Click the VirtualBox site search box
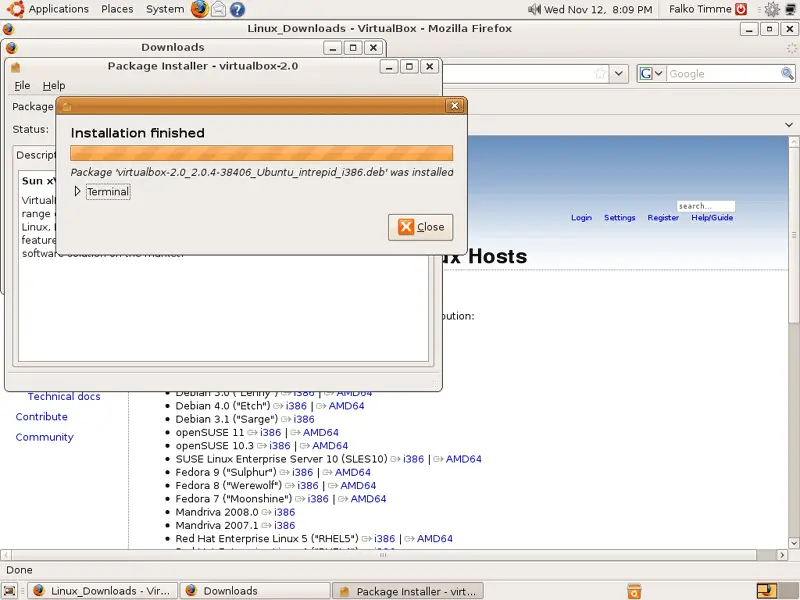 (706, 206)
